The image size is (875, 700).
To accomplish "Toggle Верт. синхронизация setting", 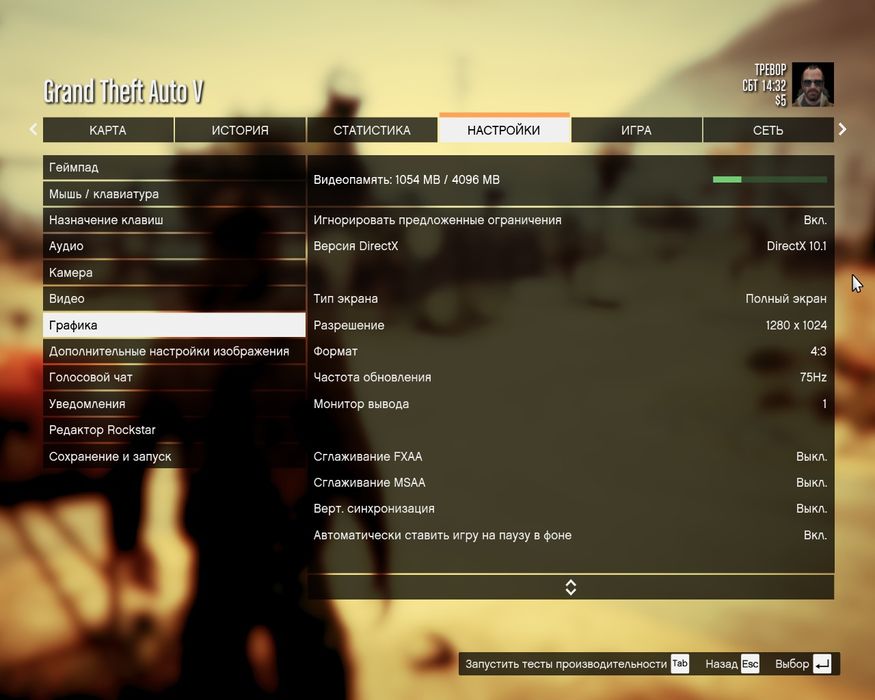I will tap(570, 509).
